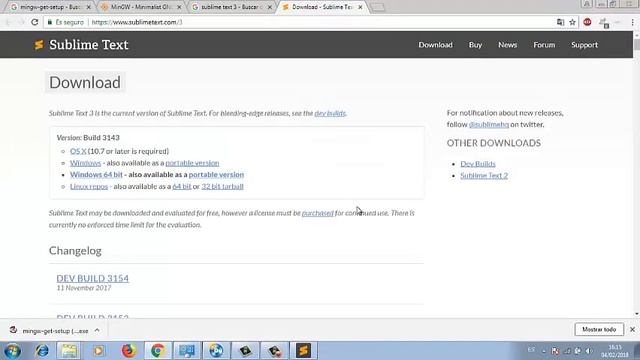Click the Mostrar todo downloads button
This screenshot has width=640, height=360.
599,329
